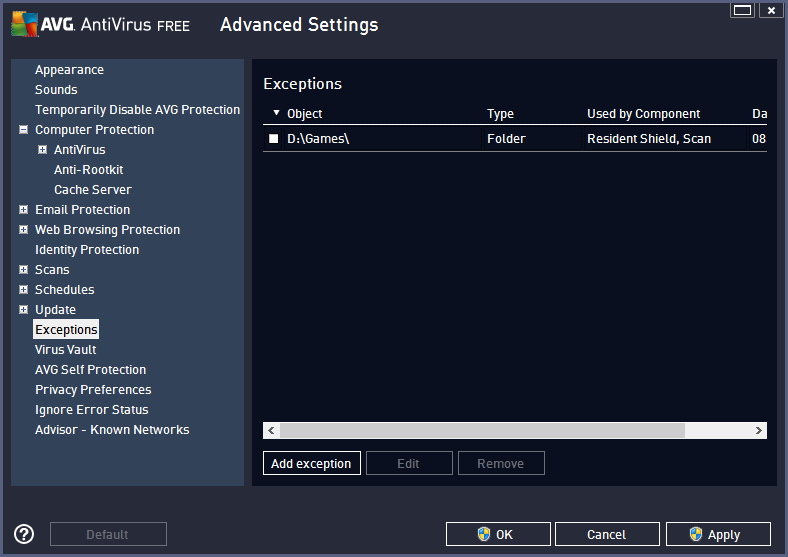Screen dimensions: 788x557
Task: Click the horizontal scrollbar thumb
Action: coord(482,430)
